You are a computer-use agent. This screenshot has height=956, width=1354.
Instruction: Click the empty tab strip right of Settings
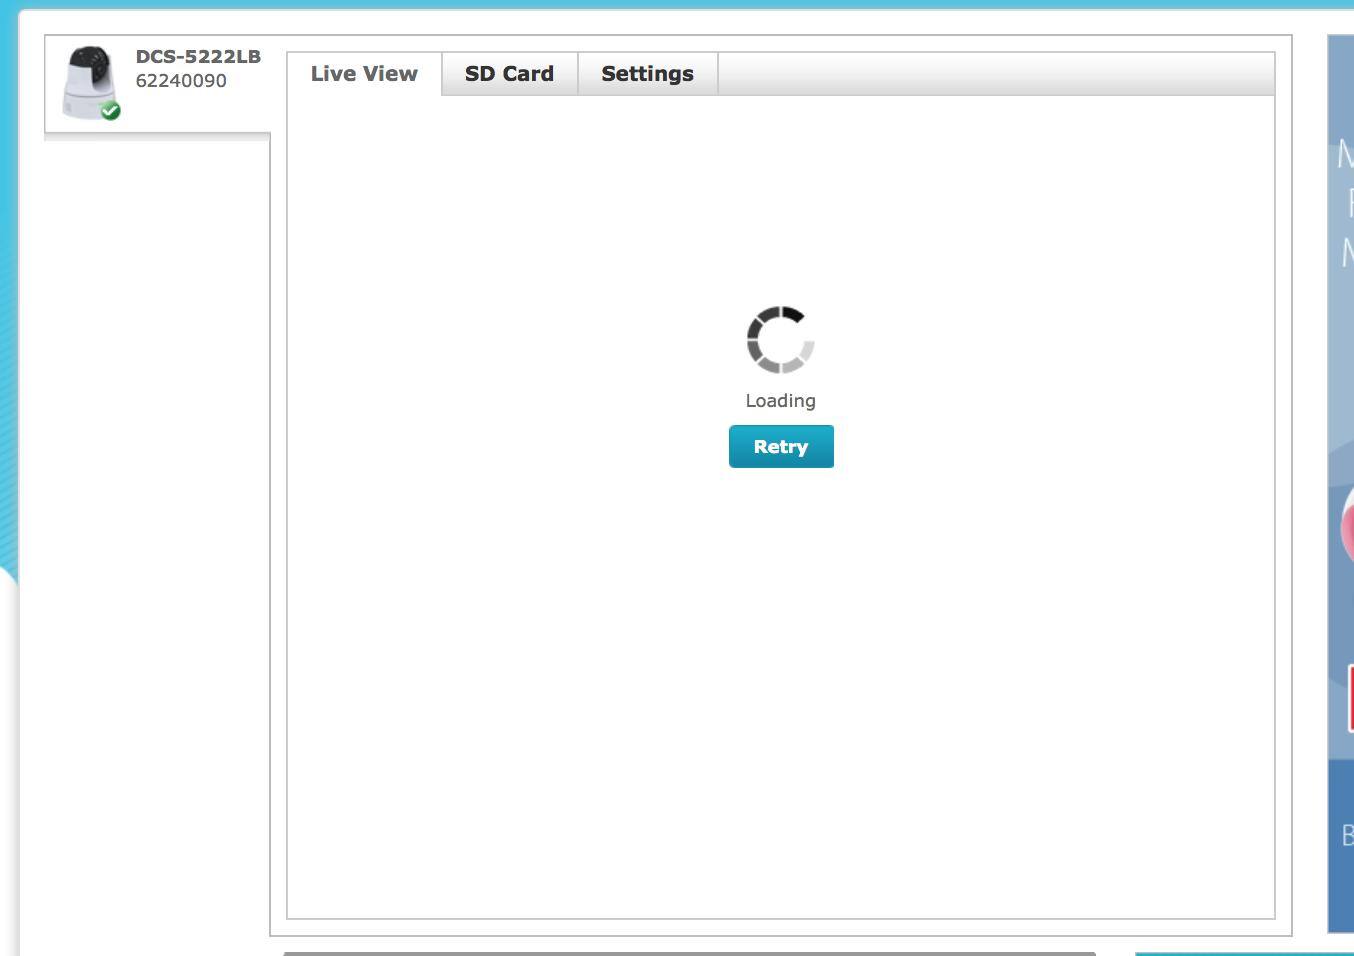point(995,74)
